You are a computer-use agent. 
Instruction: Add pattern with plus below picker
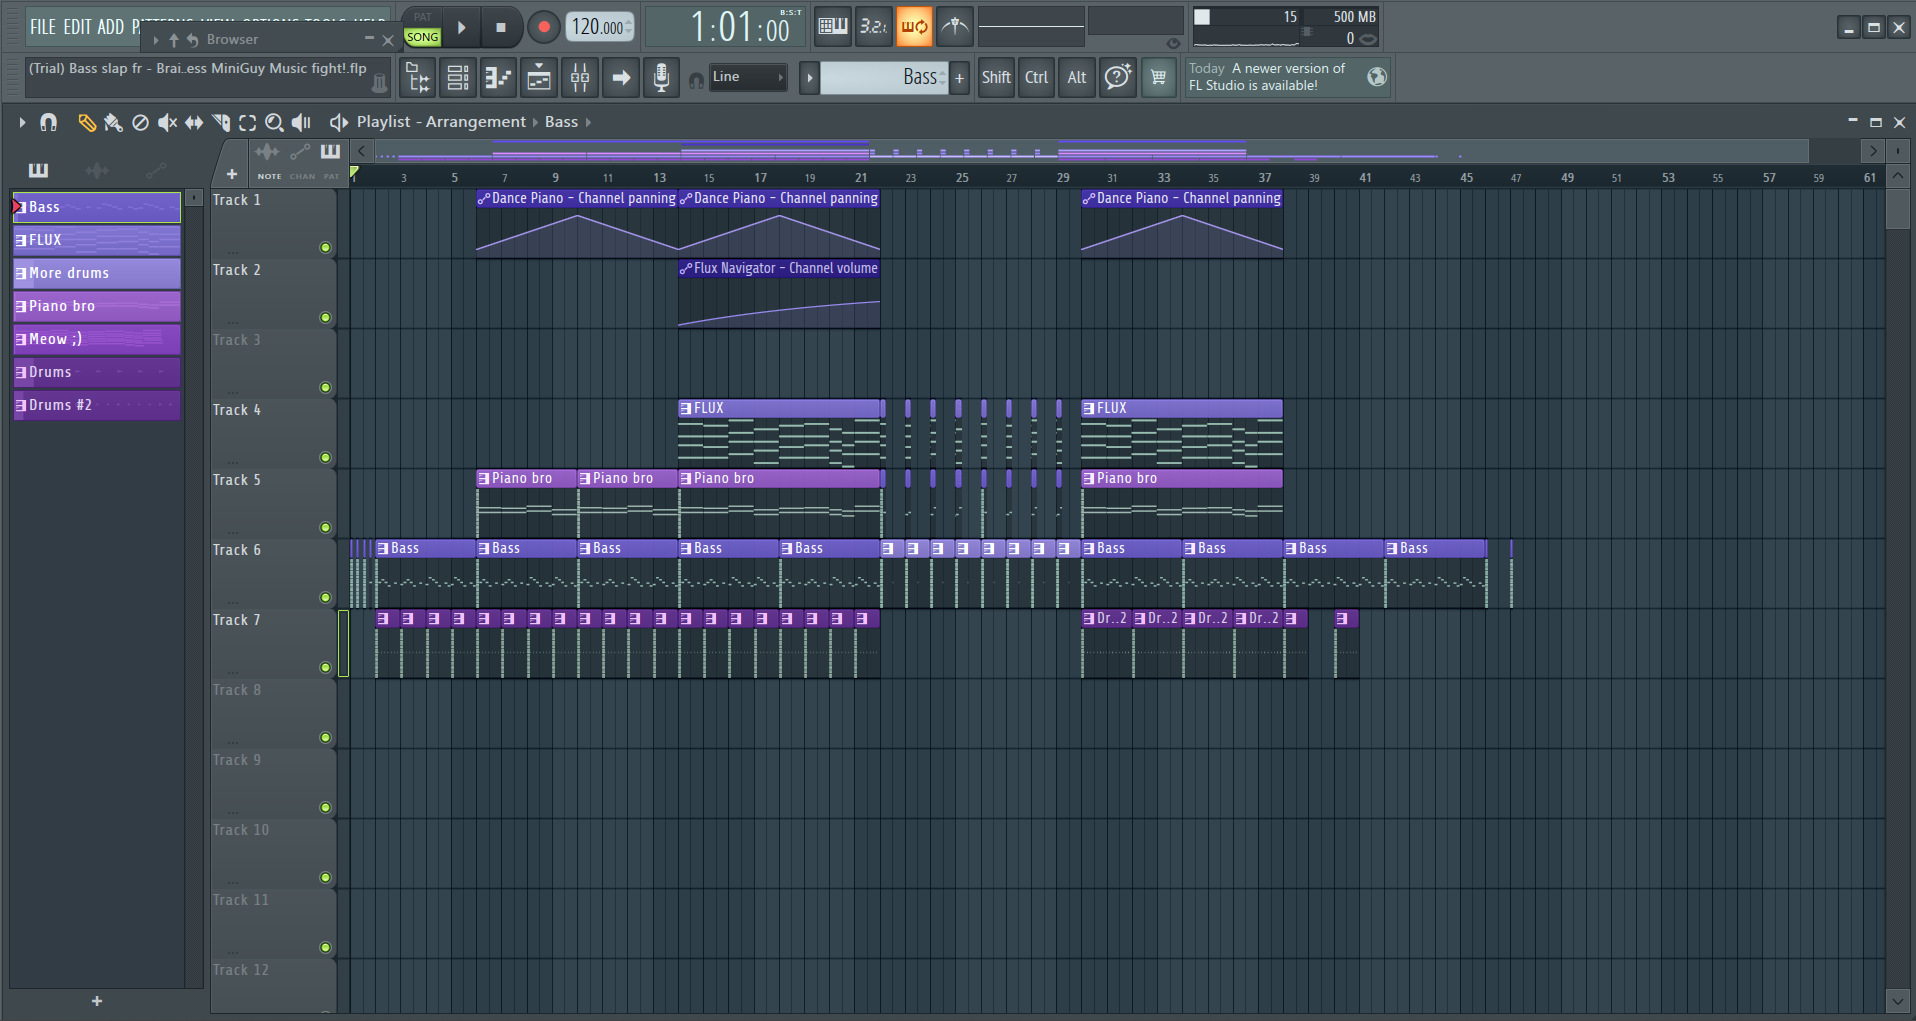[x=97, y=1001]
